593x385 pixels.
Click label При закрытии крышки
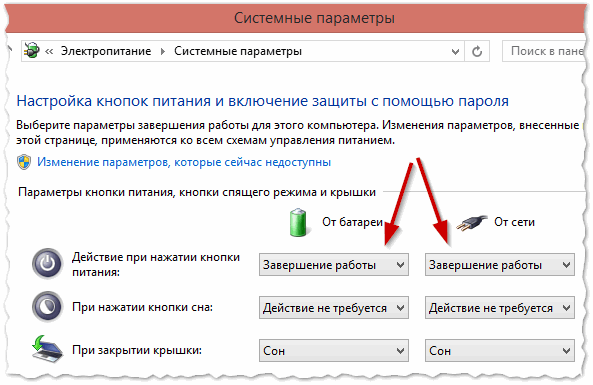point(137,350)
